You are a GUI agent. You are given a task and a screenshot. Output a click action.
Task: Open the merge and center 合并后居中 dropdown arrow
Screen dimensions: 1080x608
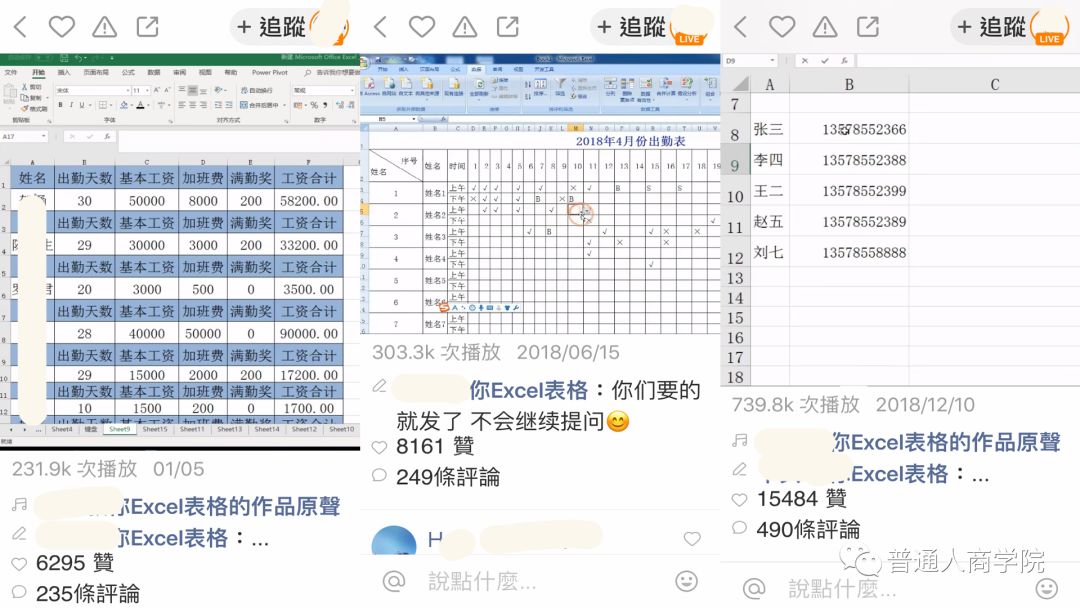tap(284, 105)
